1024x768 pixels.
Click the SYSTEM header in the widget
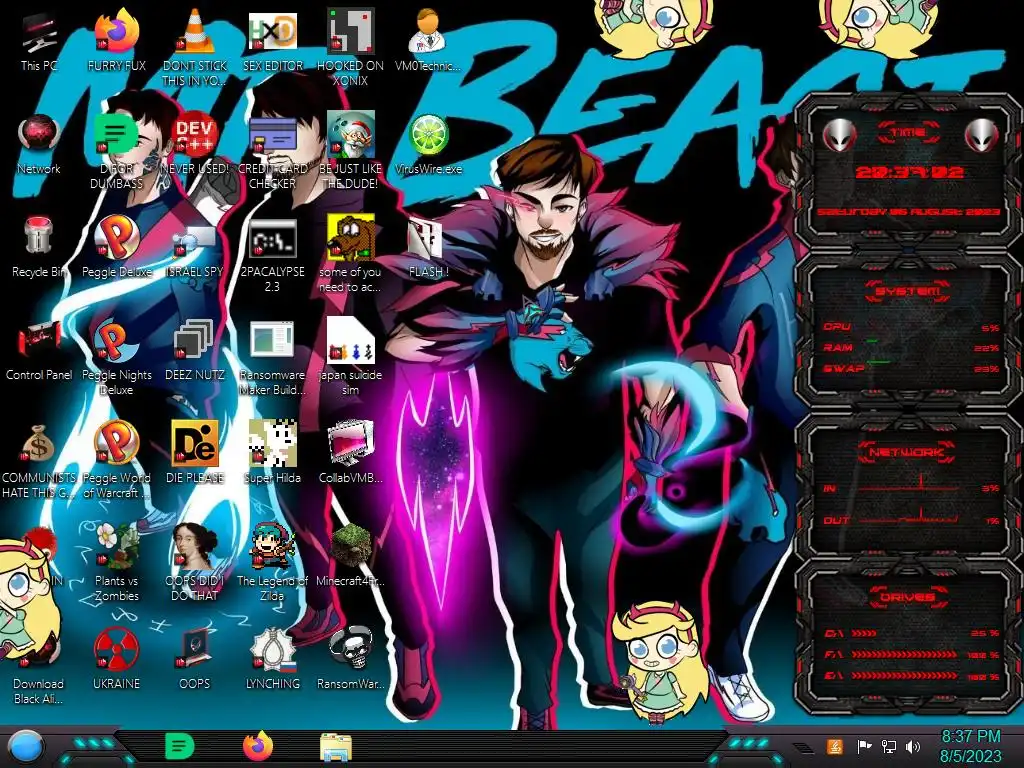907,291
